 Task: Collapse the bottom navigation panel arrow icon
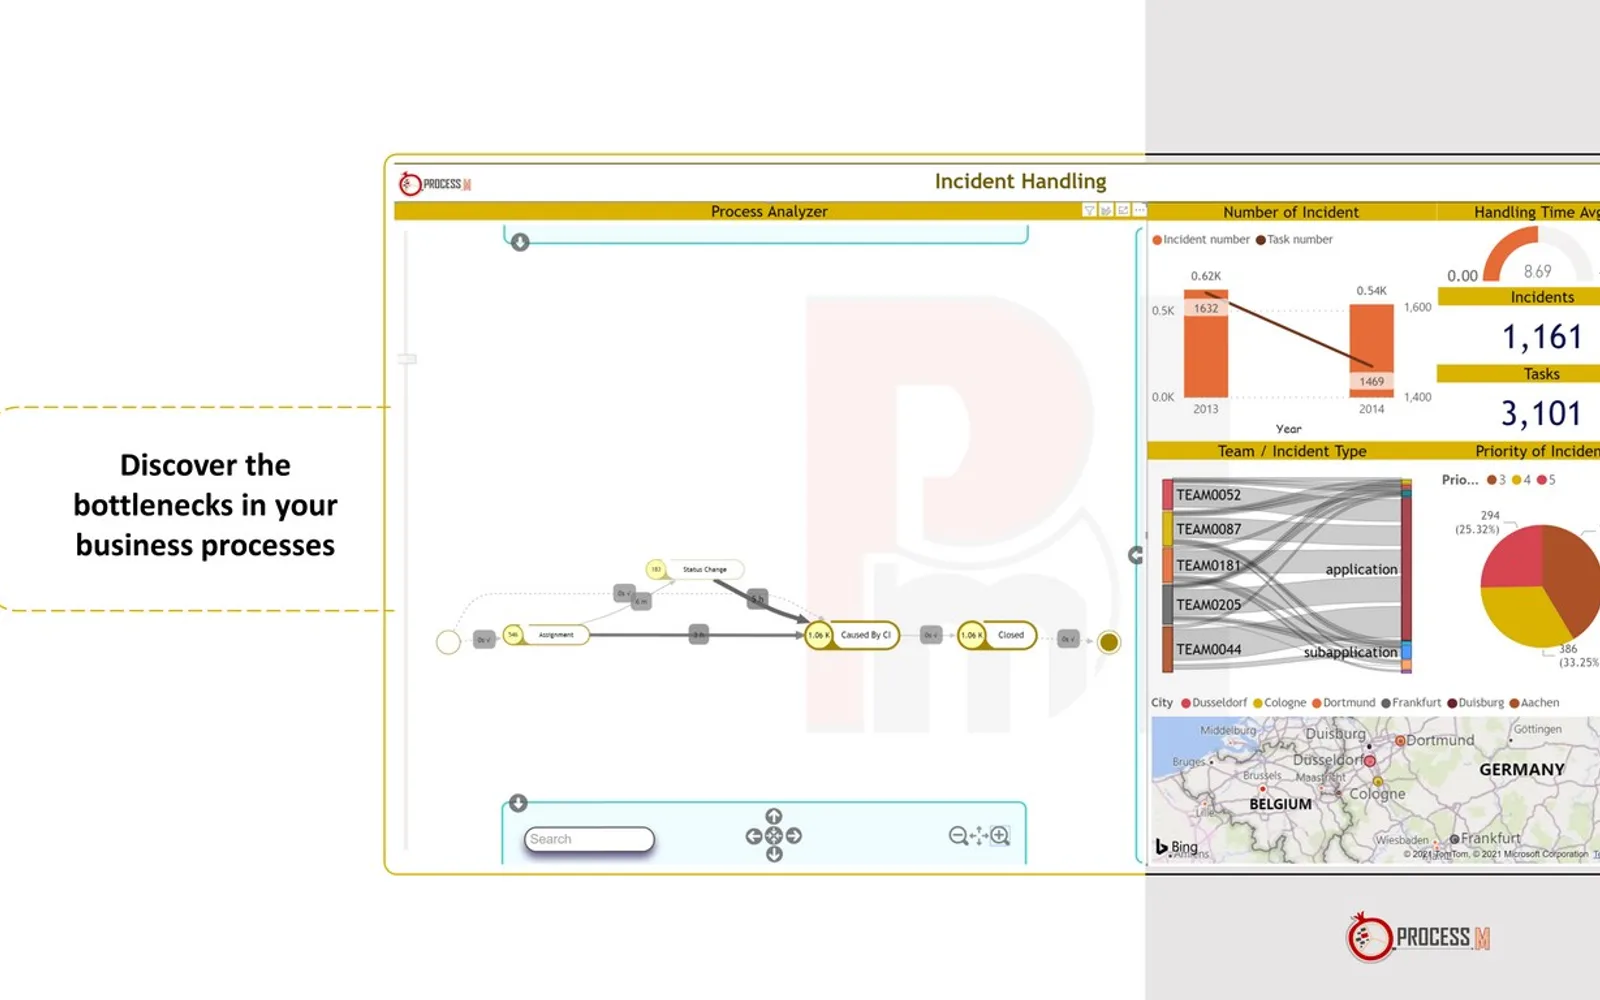pyautogui.click(x=518, y=803)
